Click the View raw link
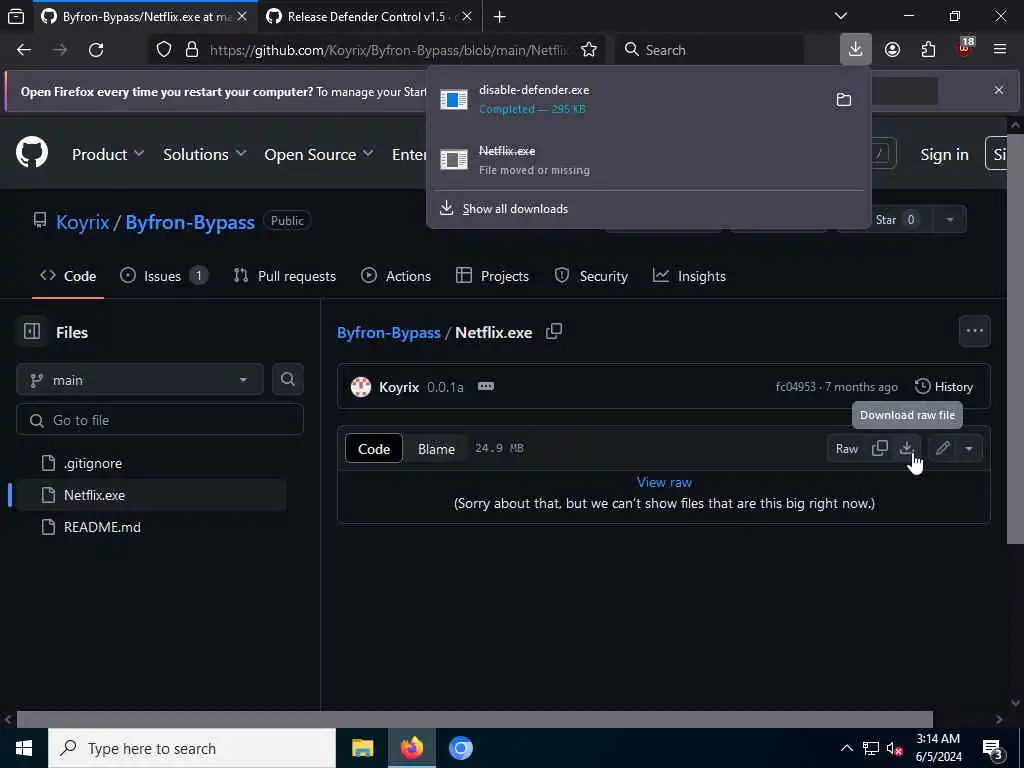Image resolution: width=1024 pixels, height=768 pixels. pyautogui.click(x=664, y=482)
